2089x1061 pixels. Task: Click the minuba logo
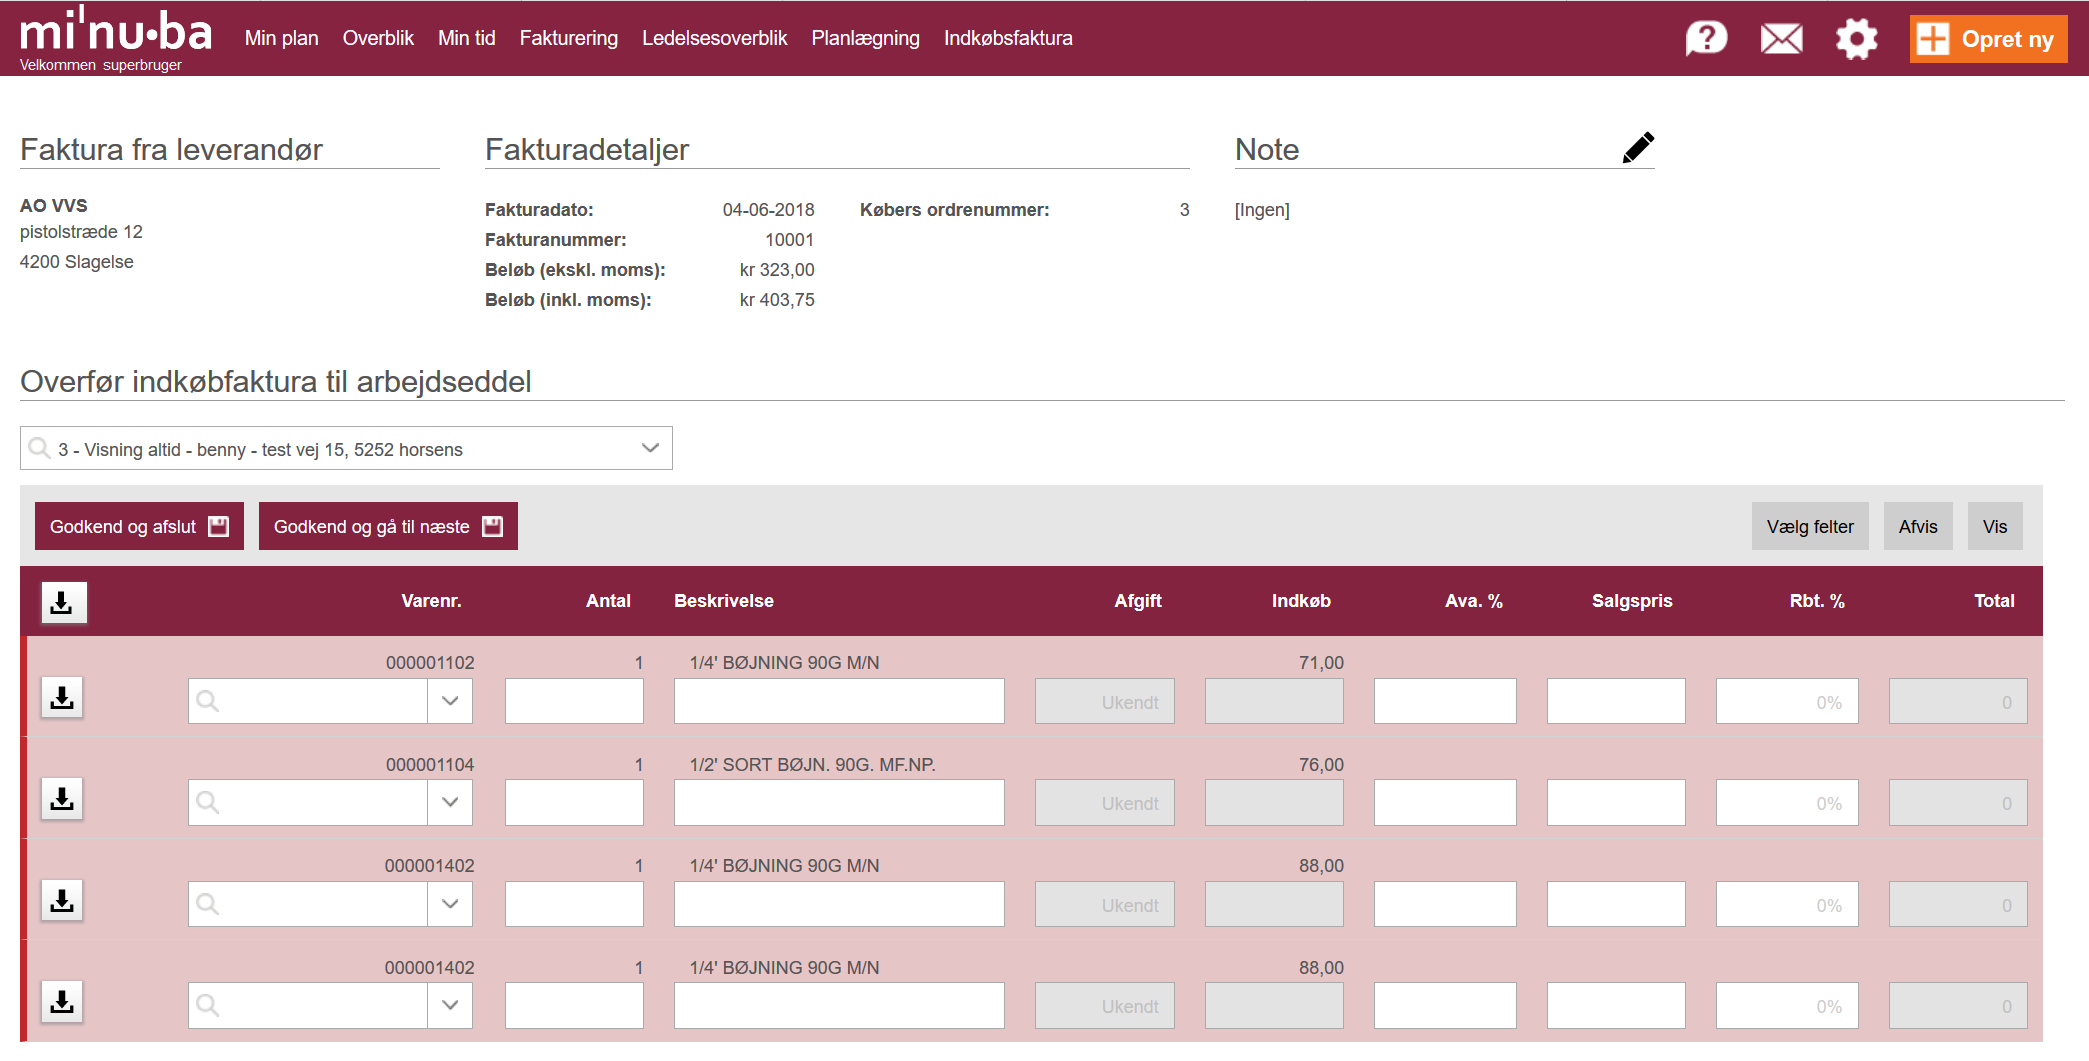(x=116, y=34)
